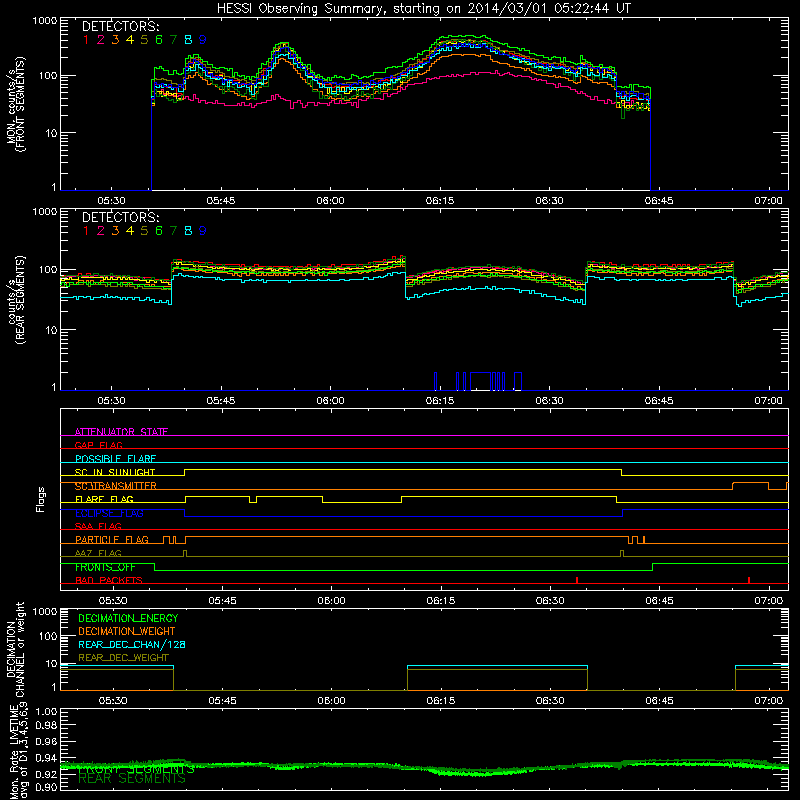Select detector 4 in rear segments legend
The width and height of the screenshot is (800, 800).
(x=130, y=231)
